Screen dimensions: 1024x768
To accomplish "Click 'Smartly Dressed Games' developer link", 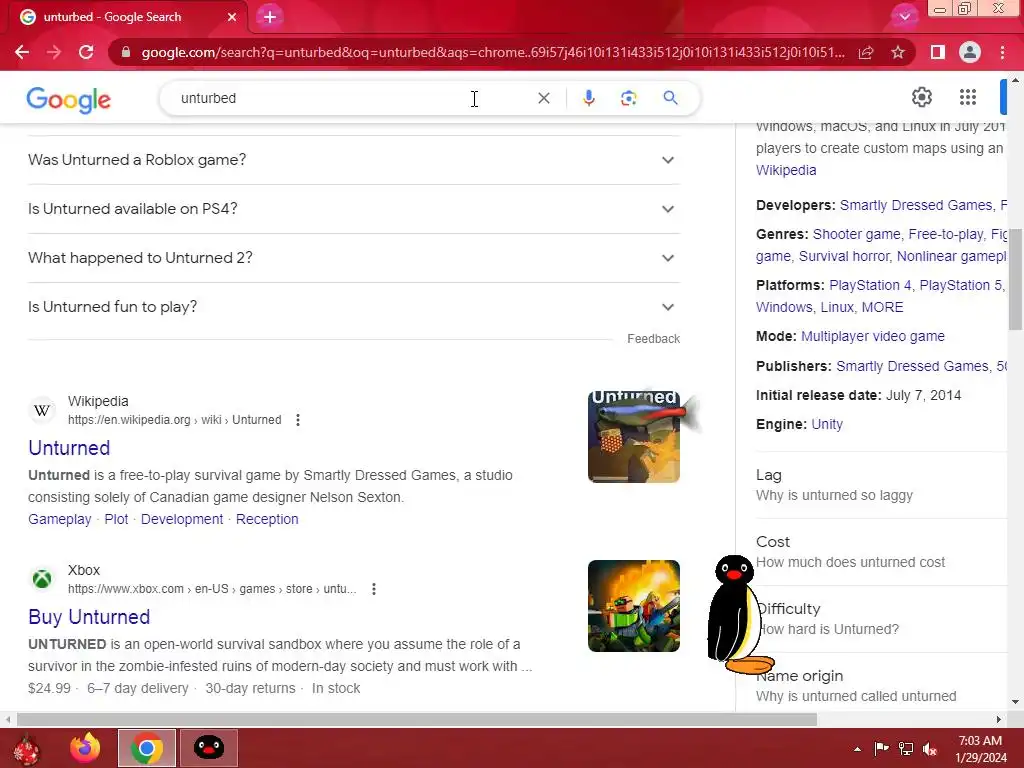I will click(x=916, y=206).
